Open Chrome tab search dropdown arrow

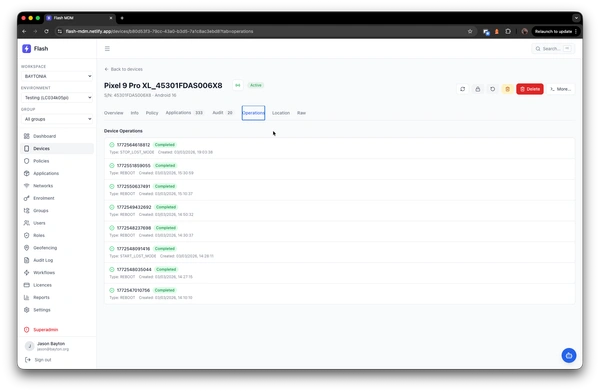(576, 18)
